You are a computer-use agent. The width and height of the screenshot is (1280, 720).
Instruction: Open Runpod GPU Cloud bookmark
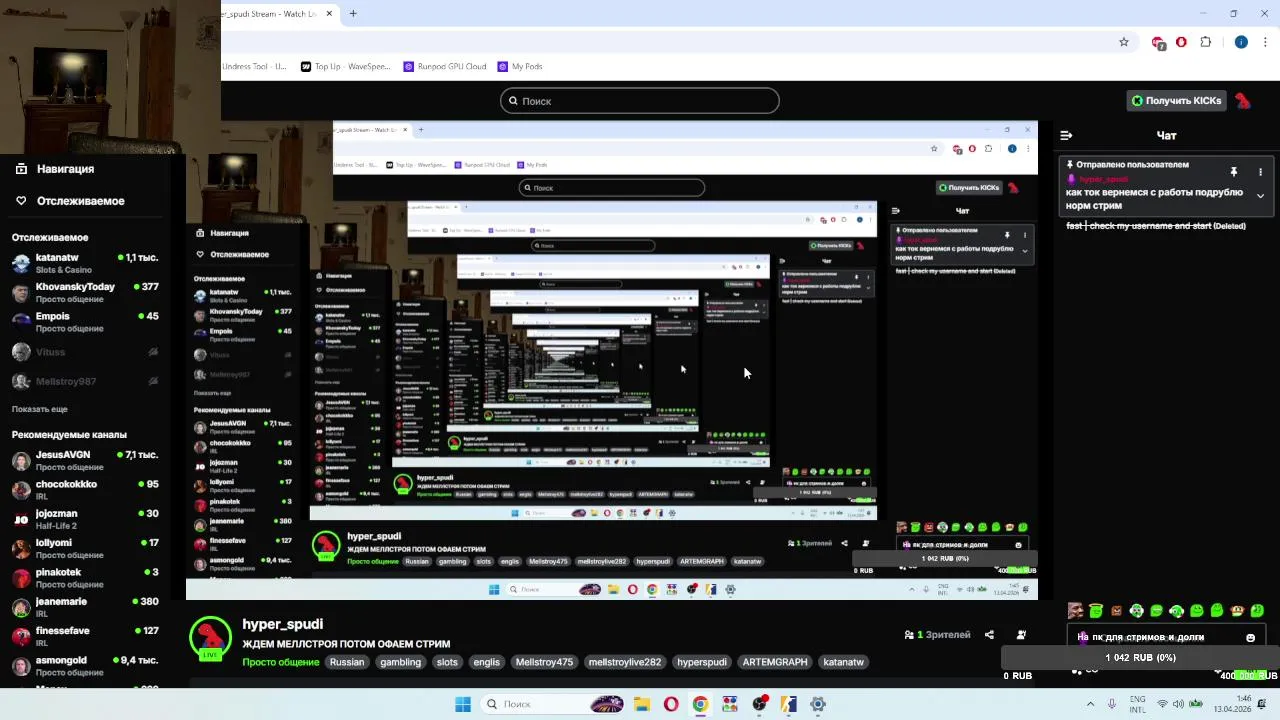(x=444, y=66)
